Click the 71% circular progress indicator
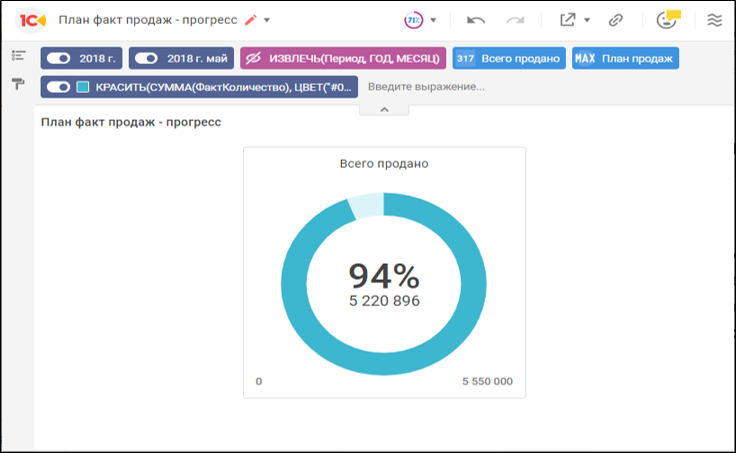 pyautogui.click(x=414, y=20)
